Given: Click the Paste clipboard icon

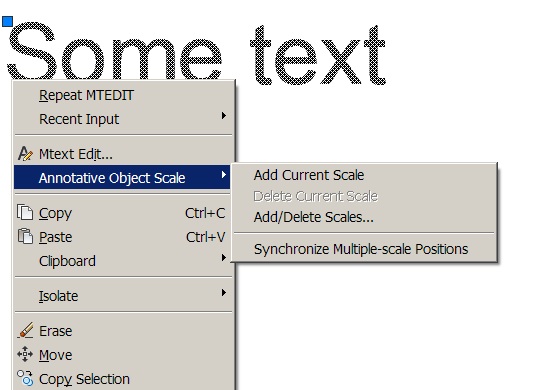Looking at the screenshot, I should pyautogui.click(x=25, y=236).
